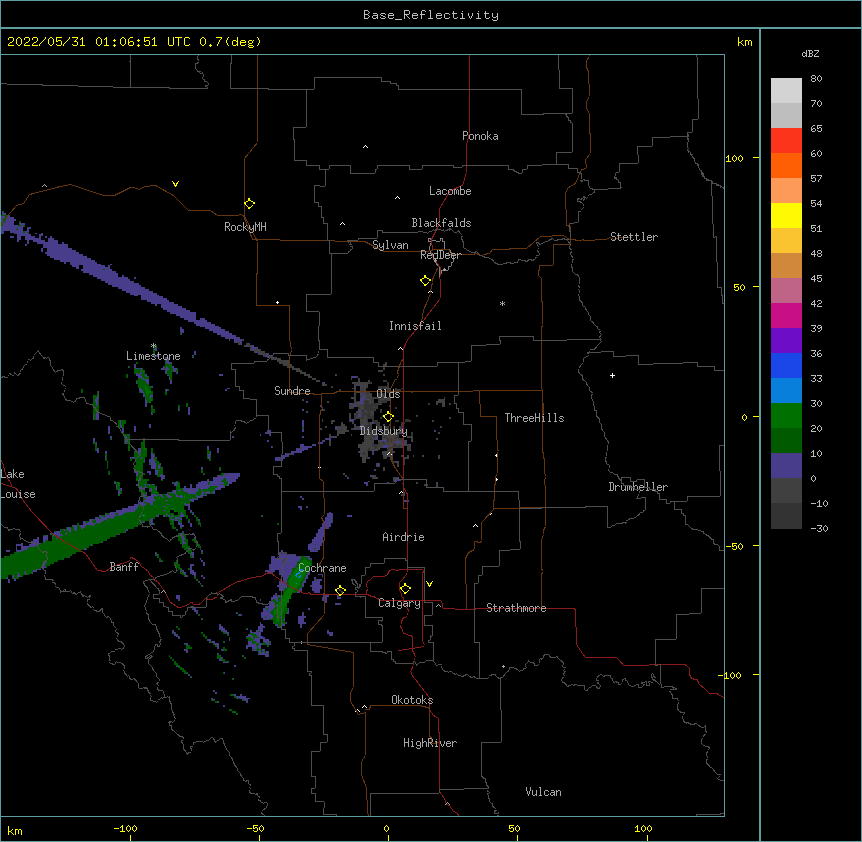Click the Stettler city label

tap(634, 237)
